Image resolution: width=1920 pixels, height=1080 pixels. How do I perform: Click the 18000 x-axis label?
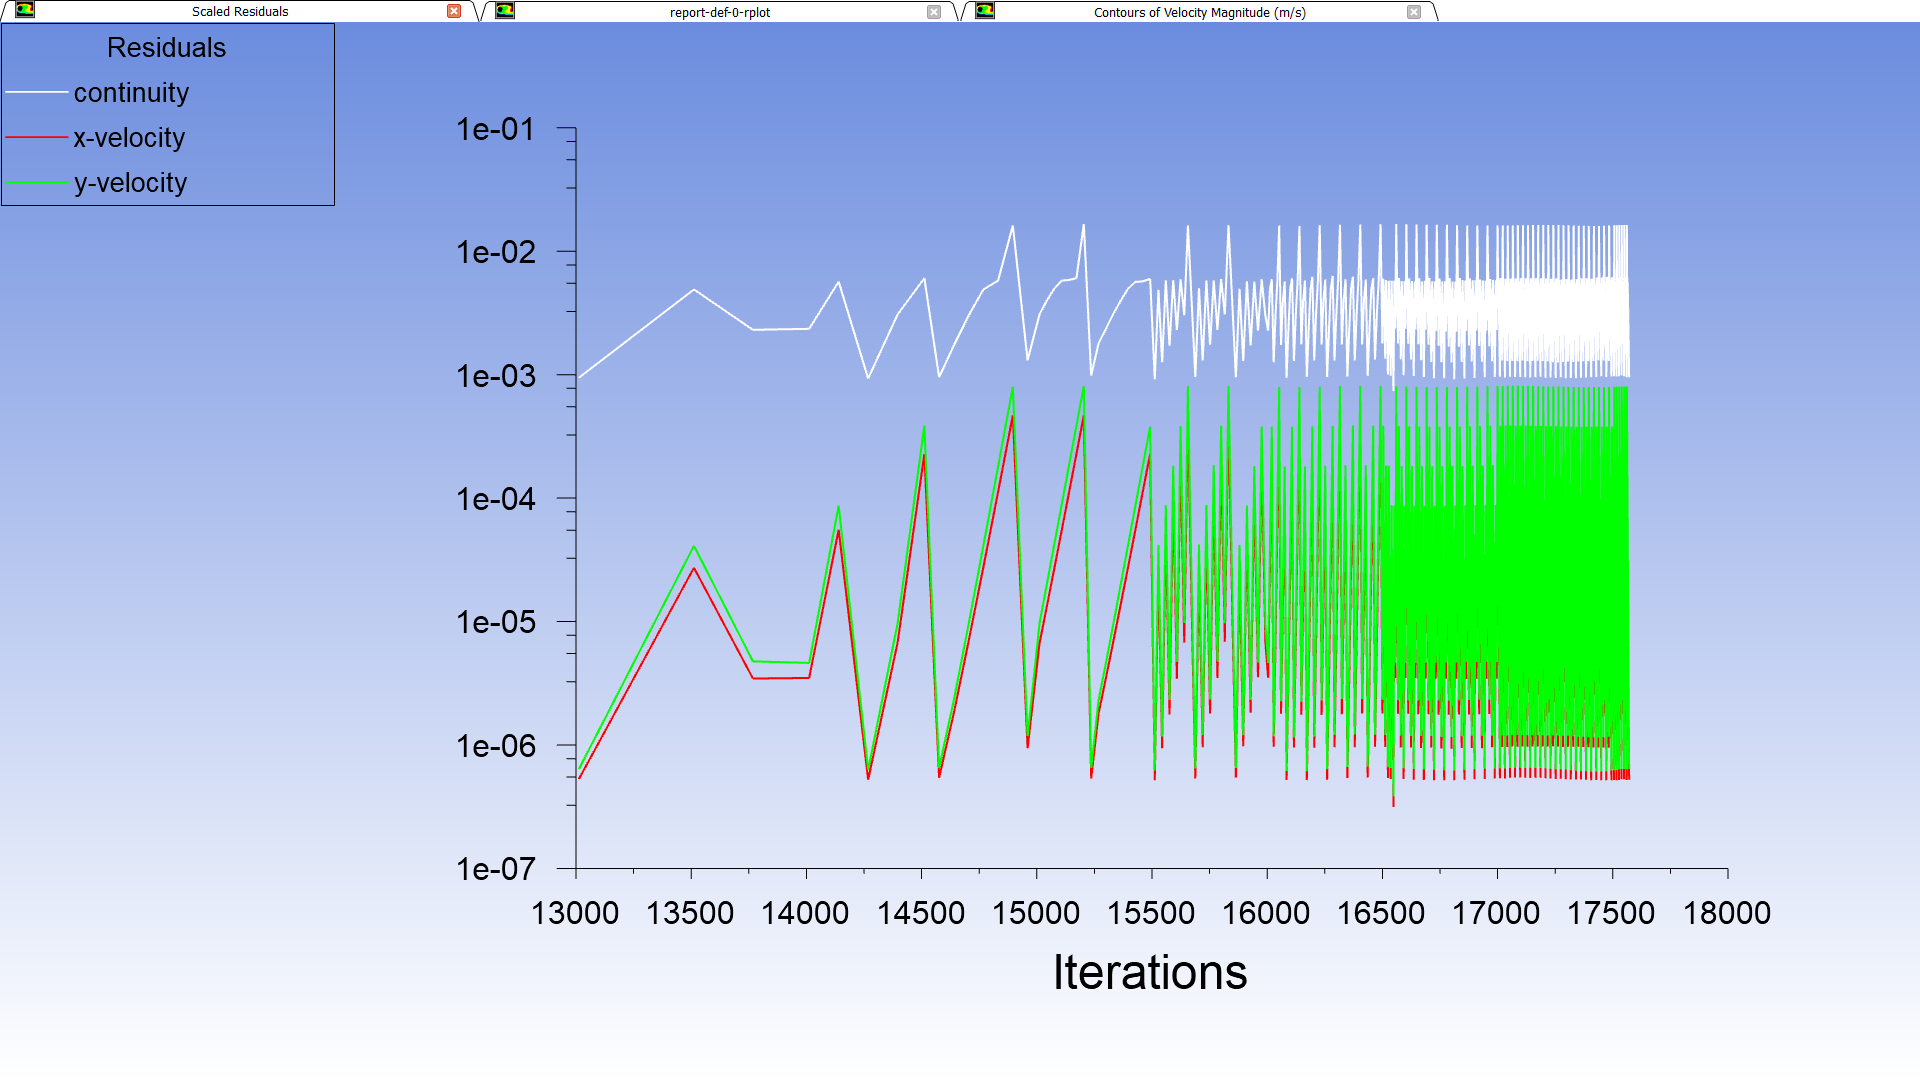1727,913
